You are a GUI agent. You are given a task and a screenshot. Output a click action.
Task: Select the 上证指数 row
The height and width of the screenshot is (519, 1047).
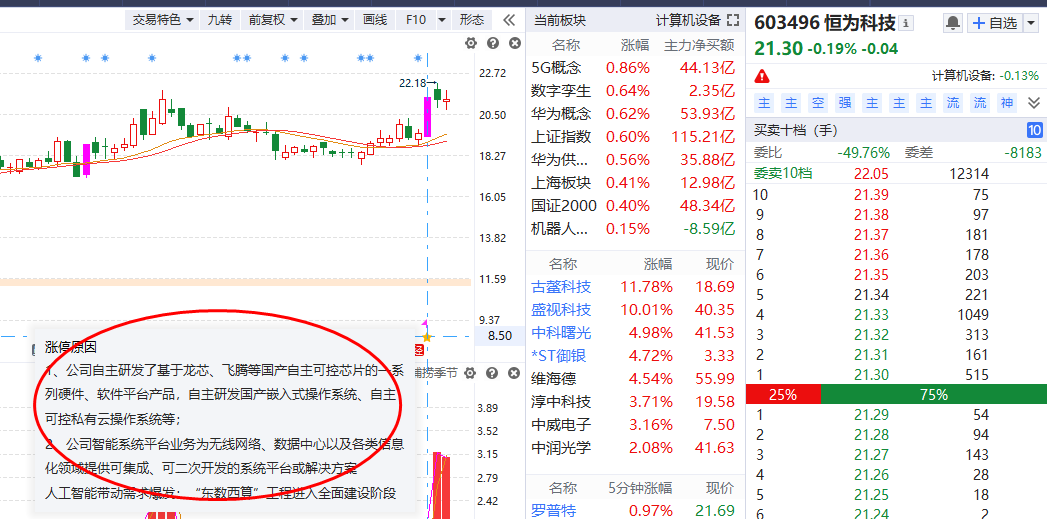coord(634,136)
